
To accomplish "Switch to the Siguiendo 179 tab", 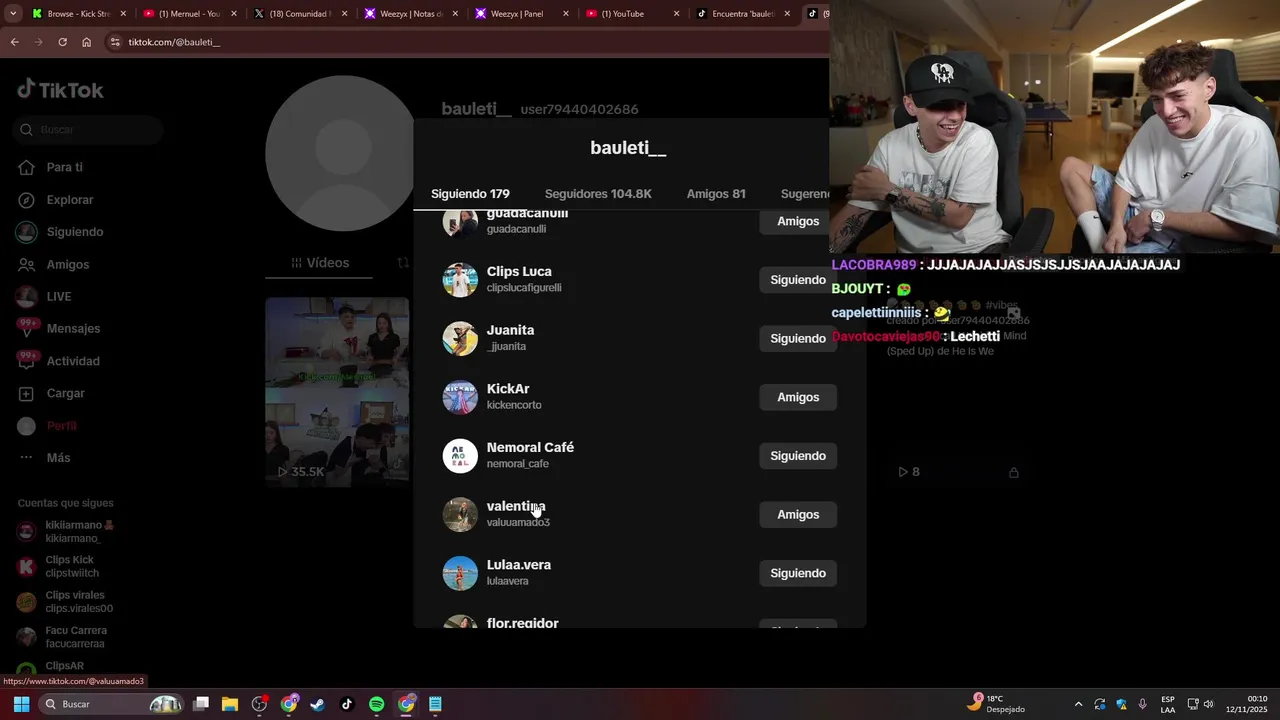I will click(x=470, y=194).
